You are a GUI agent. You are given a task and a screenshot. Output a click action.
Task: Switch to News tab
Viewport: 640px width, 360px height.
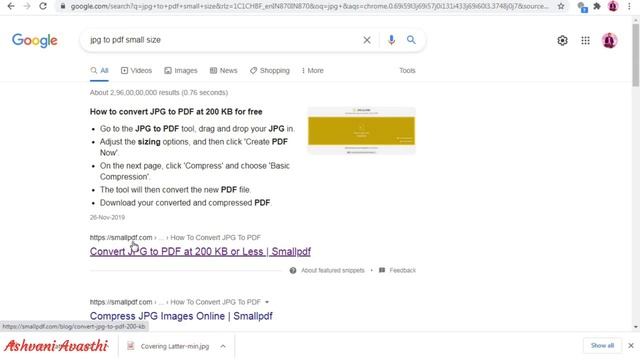pos(223,71)
